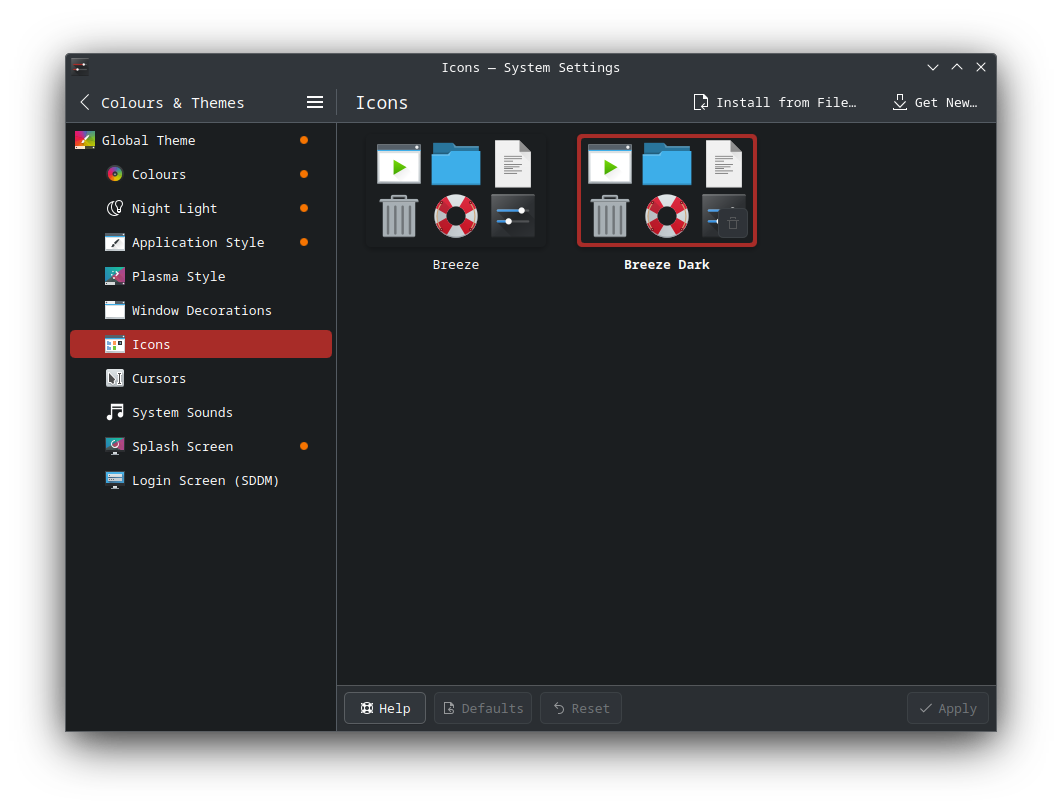Click the Login Screen (SDDM) monitor icon
The width and height of the screenshot is (1063, 810).
coord(115,480)
